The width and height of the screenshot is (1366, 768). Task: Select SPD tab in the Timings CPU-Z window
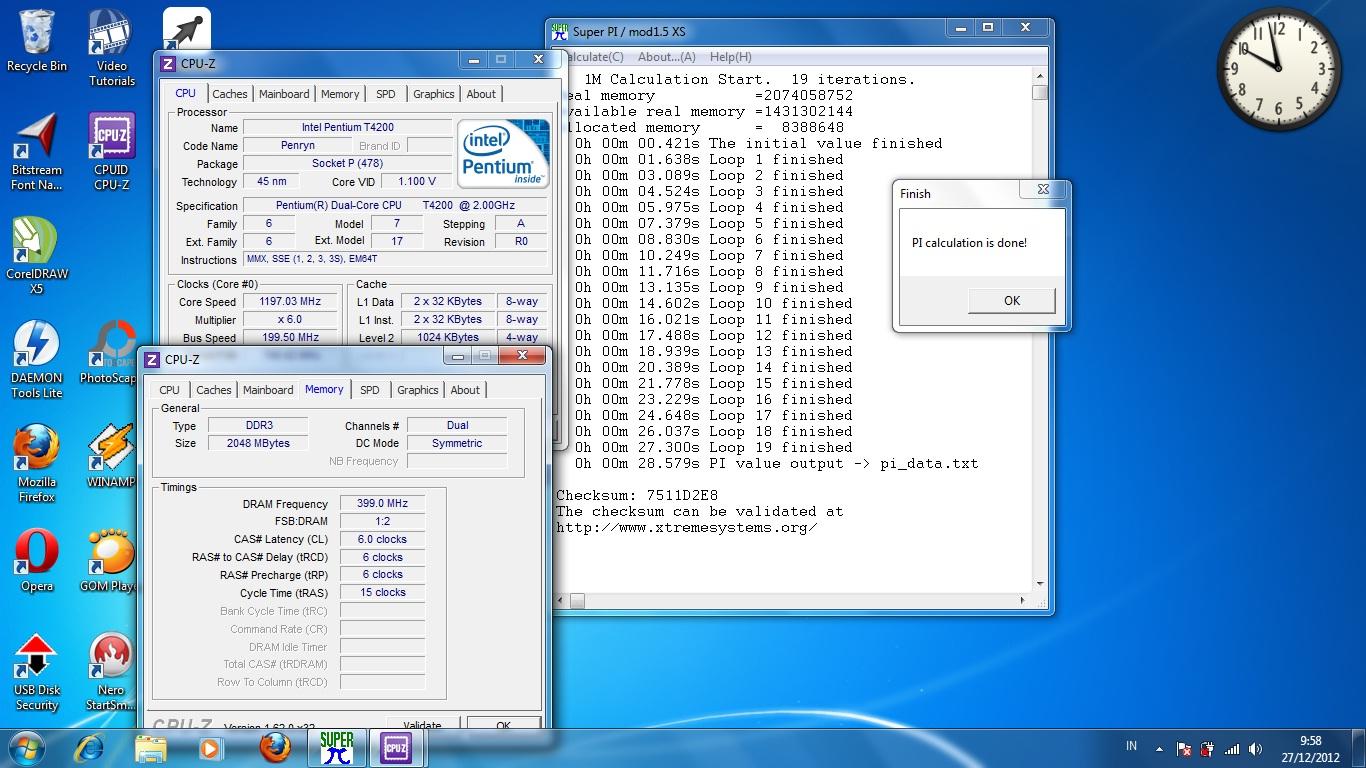pyautogui.click(x=370, y=390)
